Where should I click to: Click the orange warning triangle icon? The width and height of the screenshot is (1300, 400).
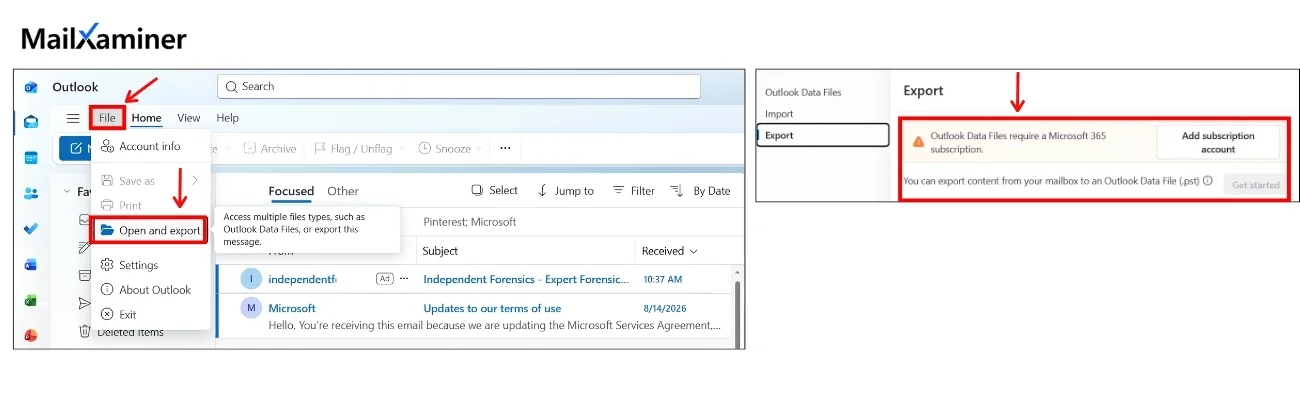pyautogui.click(x=917, y=142)
